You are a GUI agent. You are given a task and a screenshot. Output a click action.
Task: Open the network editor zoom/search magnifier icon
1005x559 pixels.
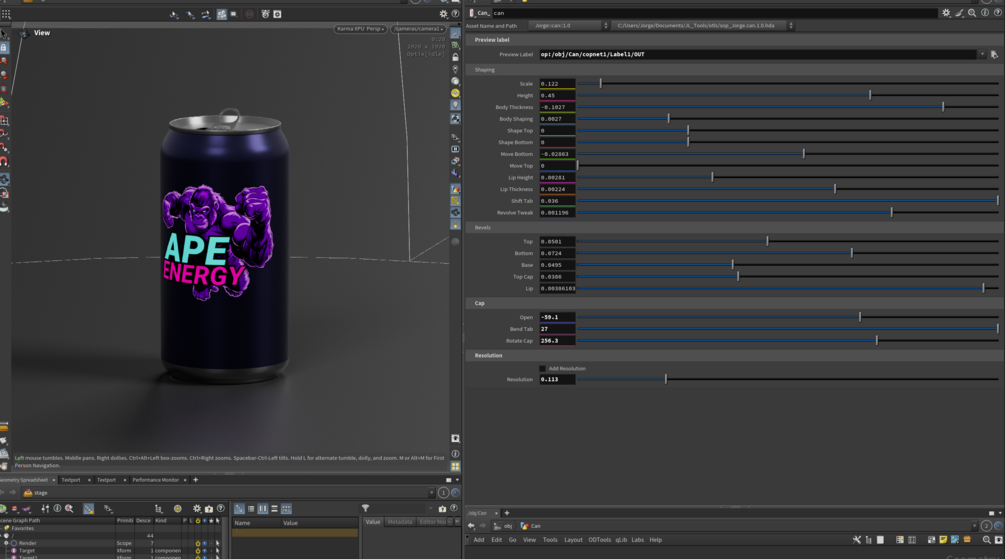point(986,540)
